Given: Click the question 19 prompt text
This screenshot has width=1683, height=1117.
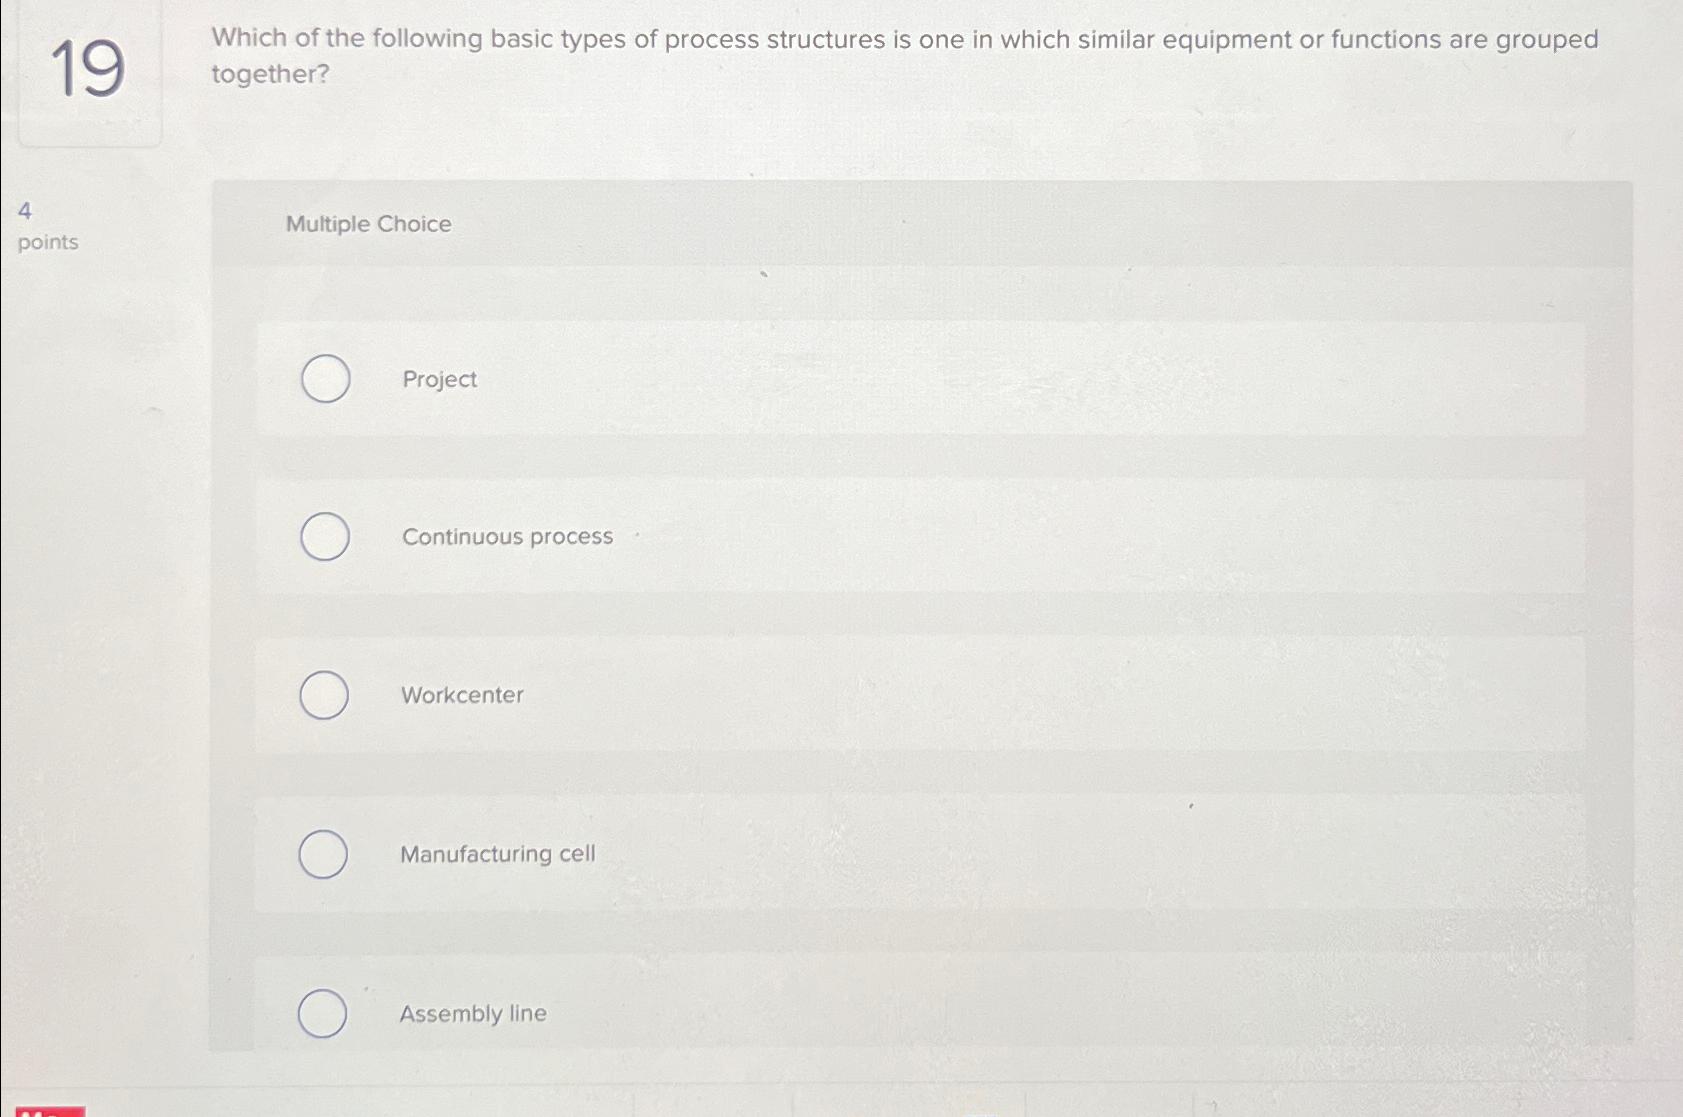Looking at the screenshot, I should coord(900,55).
